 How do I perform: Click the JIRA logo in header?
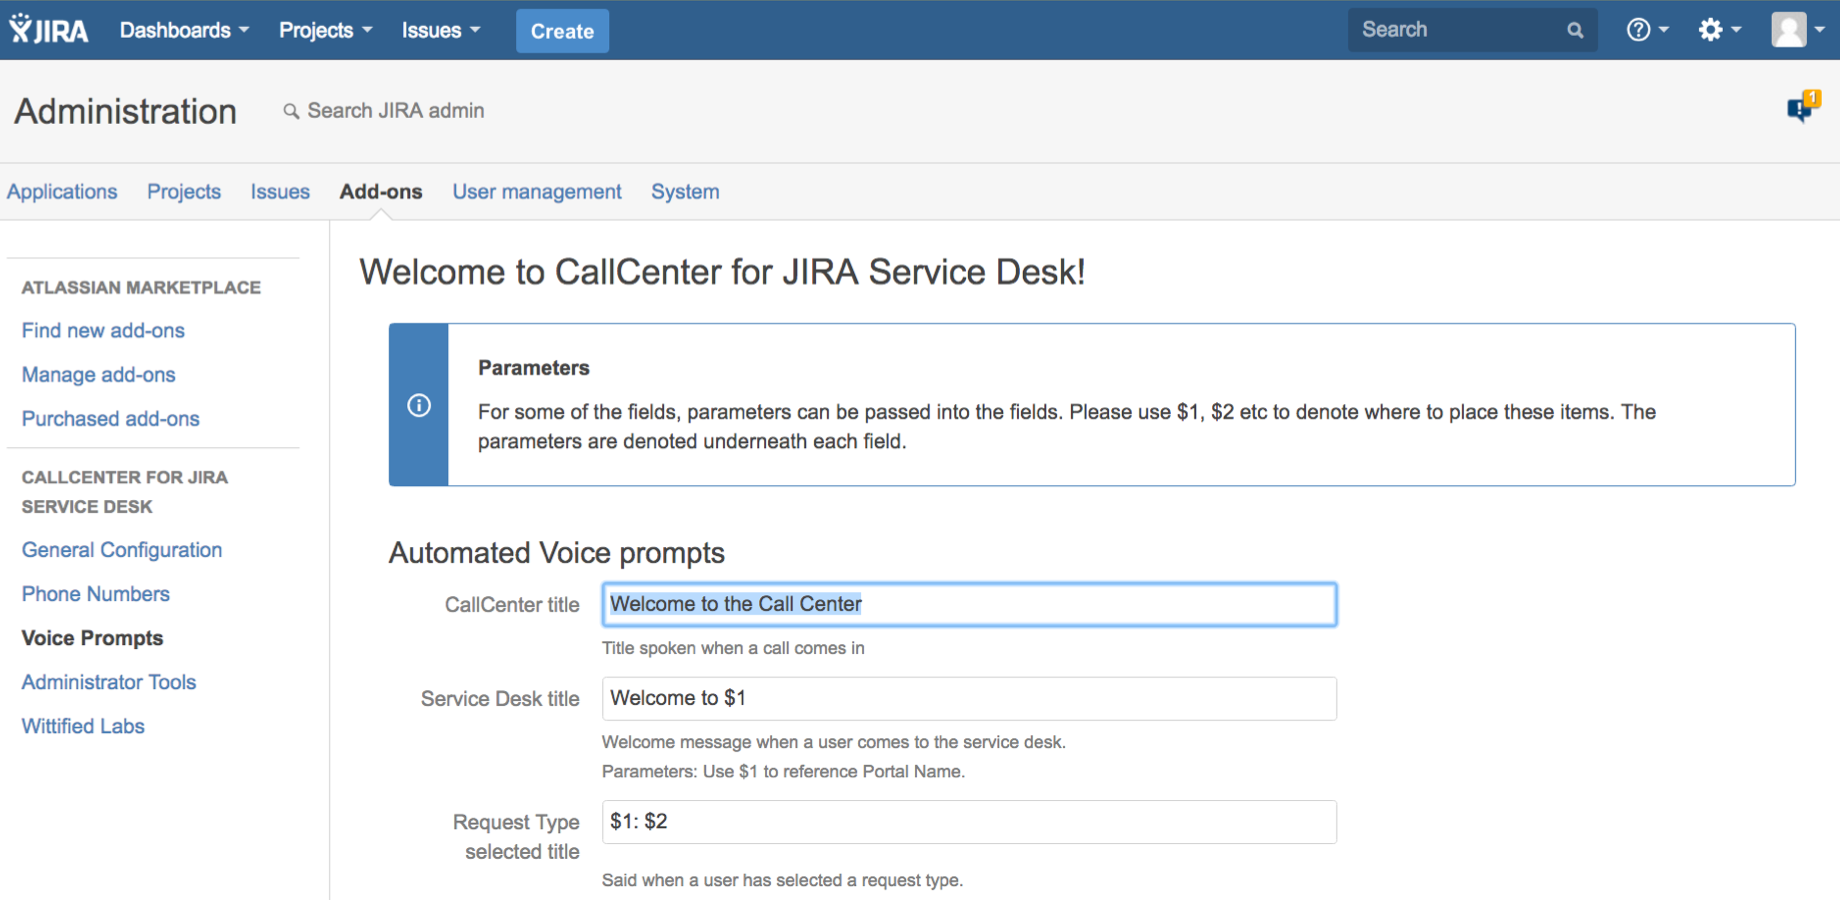point(49,30)
